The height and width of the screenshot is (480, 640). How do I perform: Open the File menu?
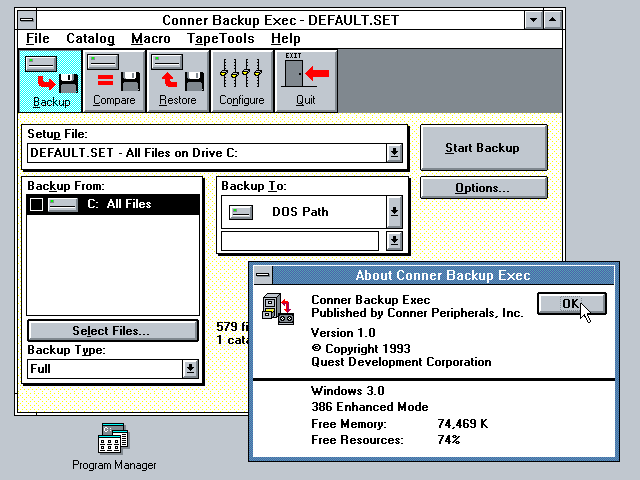[x=38, y=39]
